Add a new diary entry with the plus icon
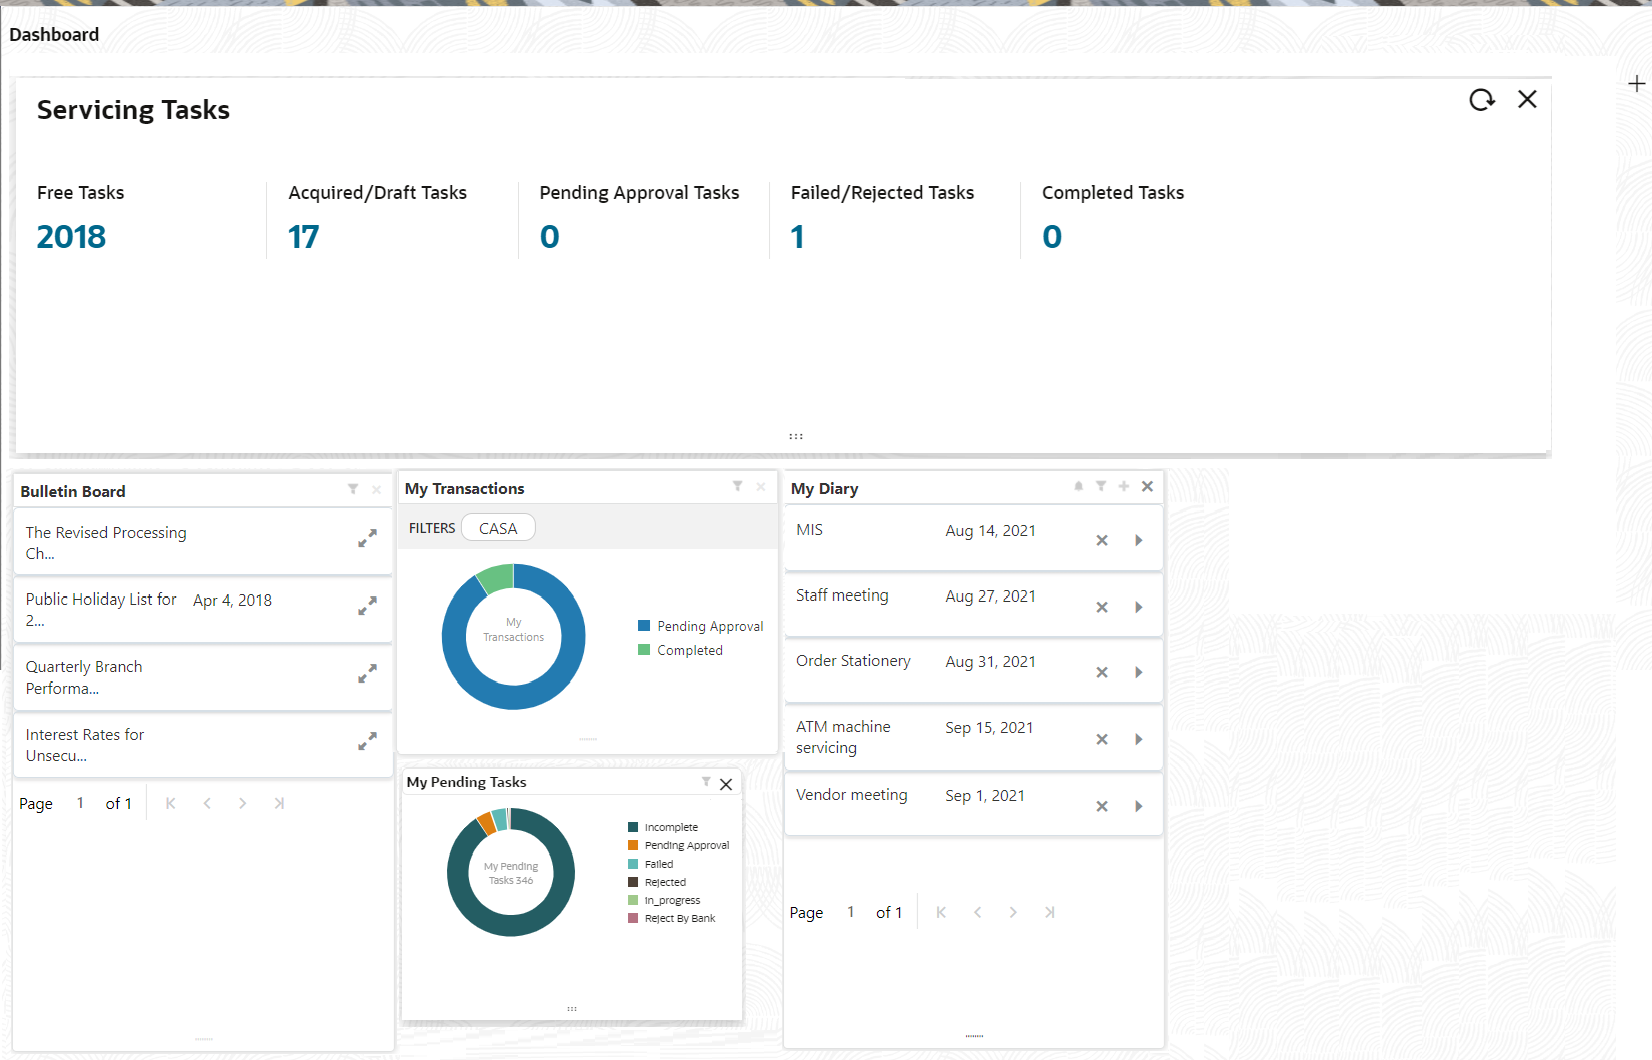The image size is (1652, 1060). click(x=1124, y=486)
